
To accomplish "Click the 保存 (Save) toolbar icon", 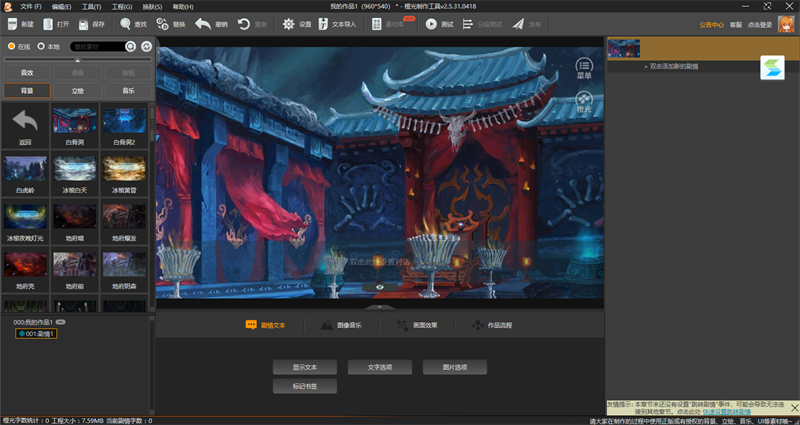I will point(82,23).
